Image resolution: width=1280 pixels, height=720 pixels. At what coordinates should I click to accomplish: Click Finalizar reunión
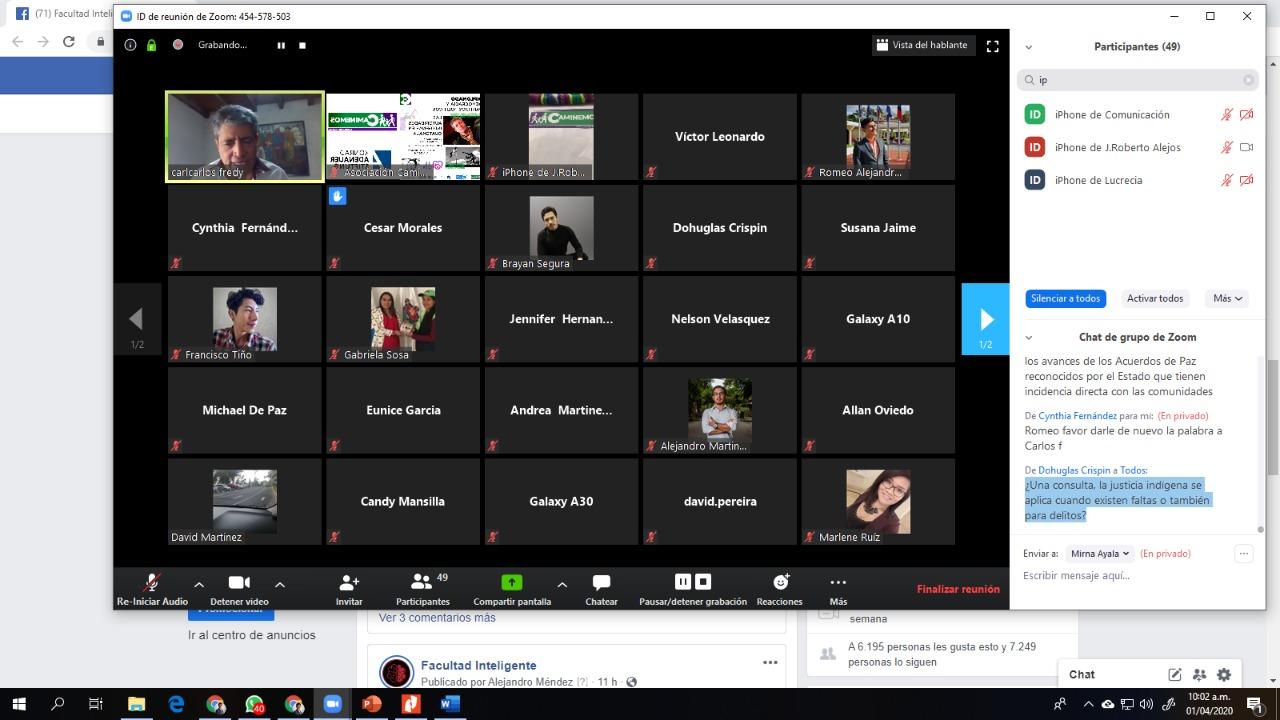tap(958, 589)
